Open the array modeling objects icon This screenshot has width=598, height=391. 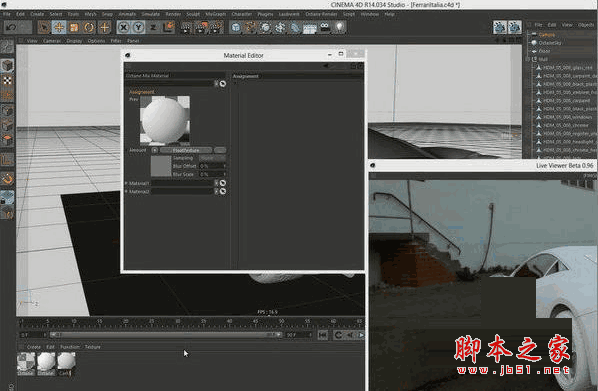click(x=280, y=27)
